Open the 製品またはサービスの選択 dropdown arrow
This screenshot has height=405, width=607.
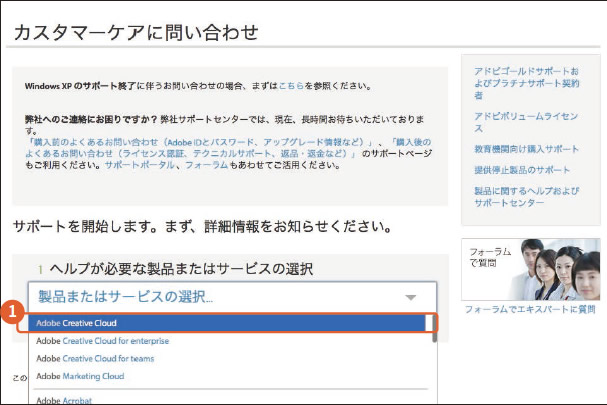(x=410, y=297)
